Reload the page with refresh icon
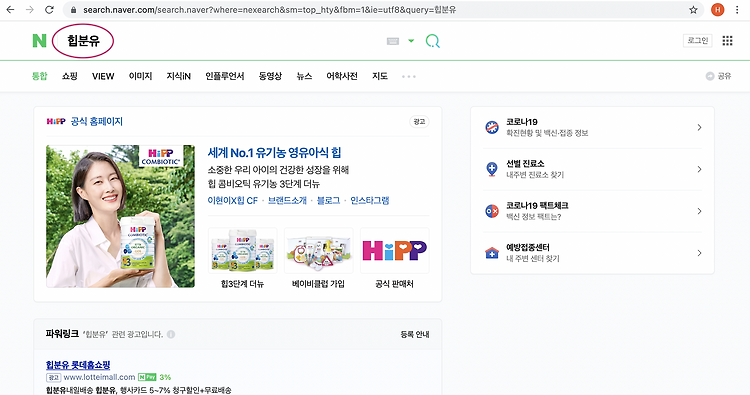750x395 pixels. click(49, 10)
